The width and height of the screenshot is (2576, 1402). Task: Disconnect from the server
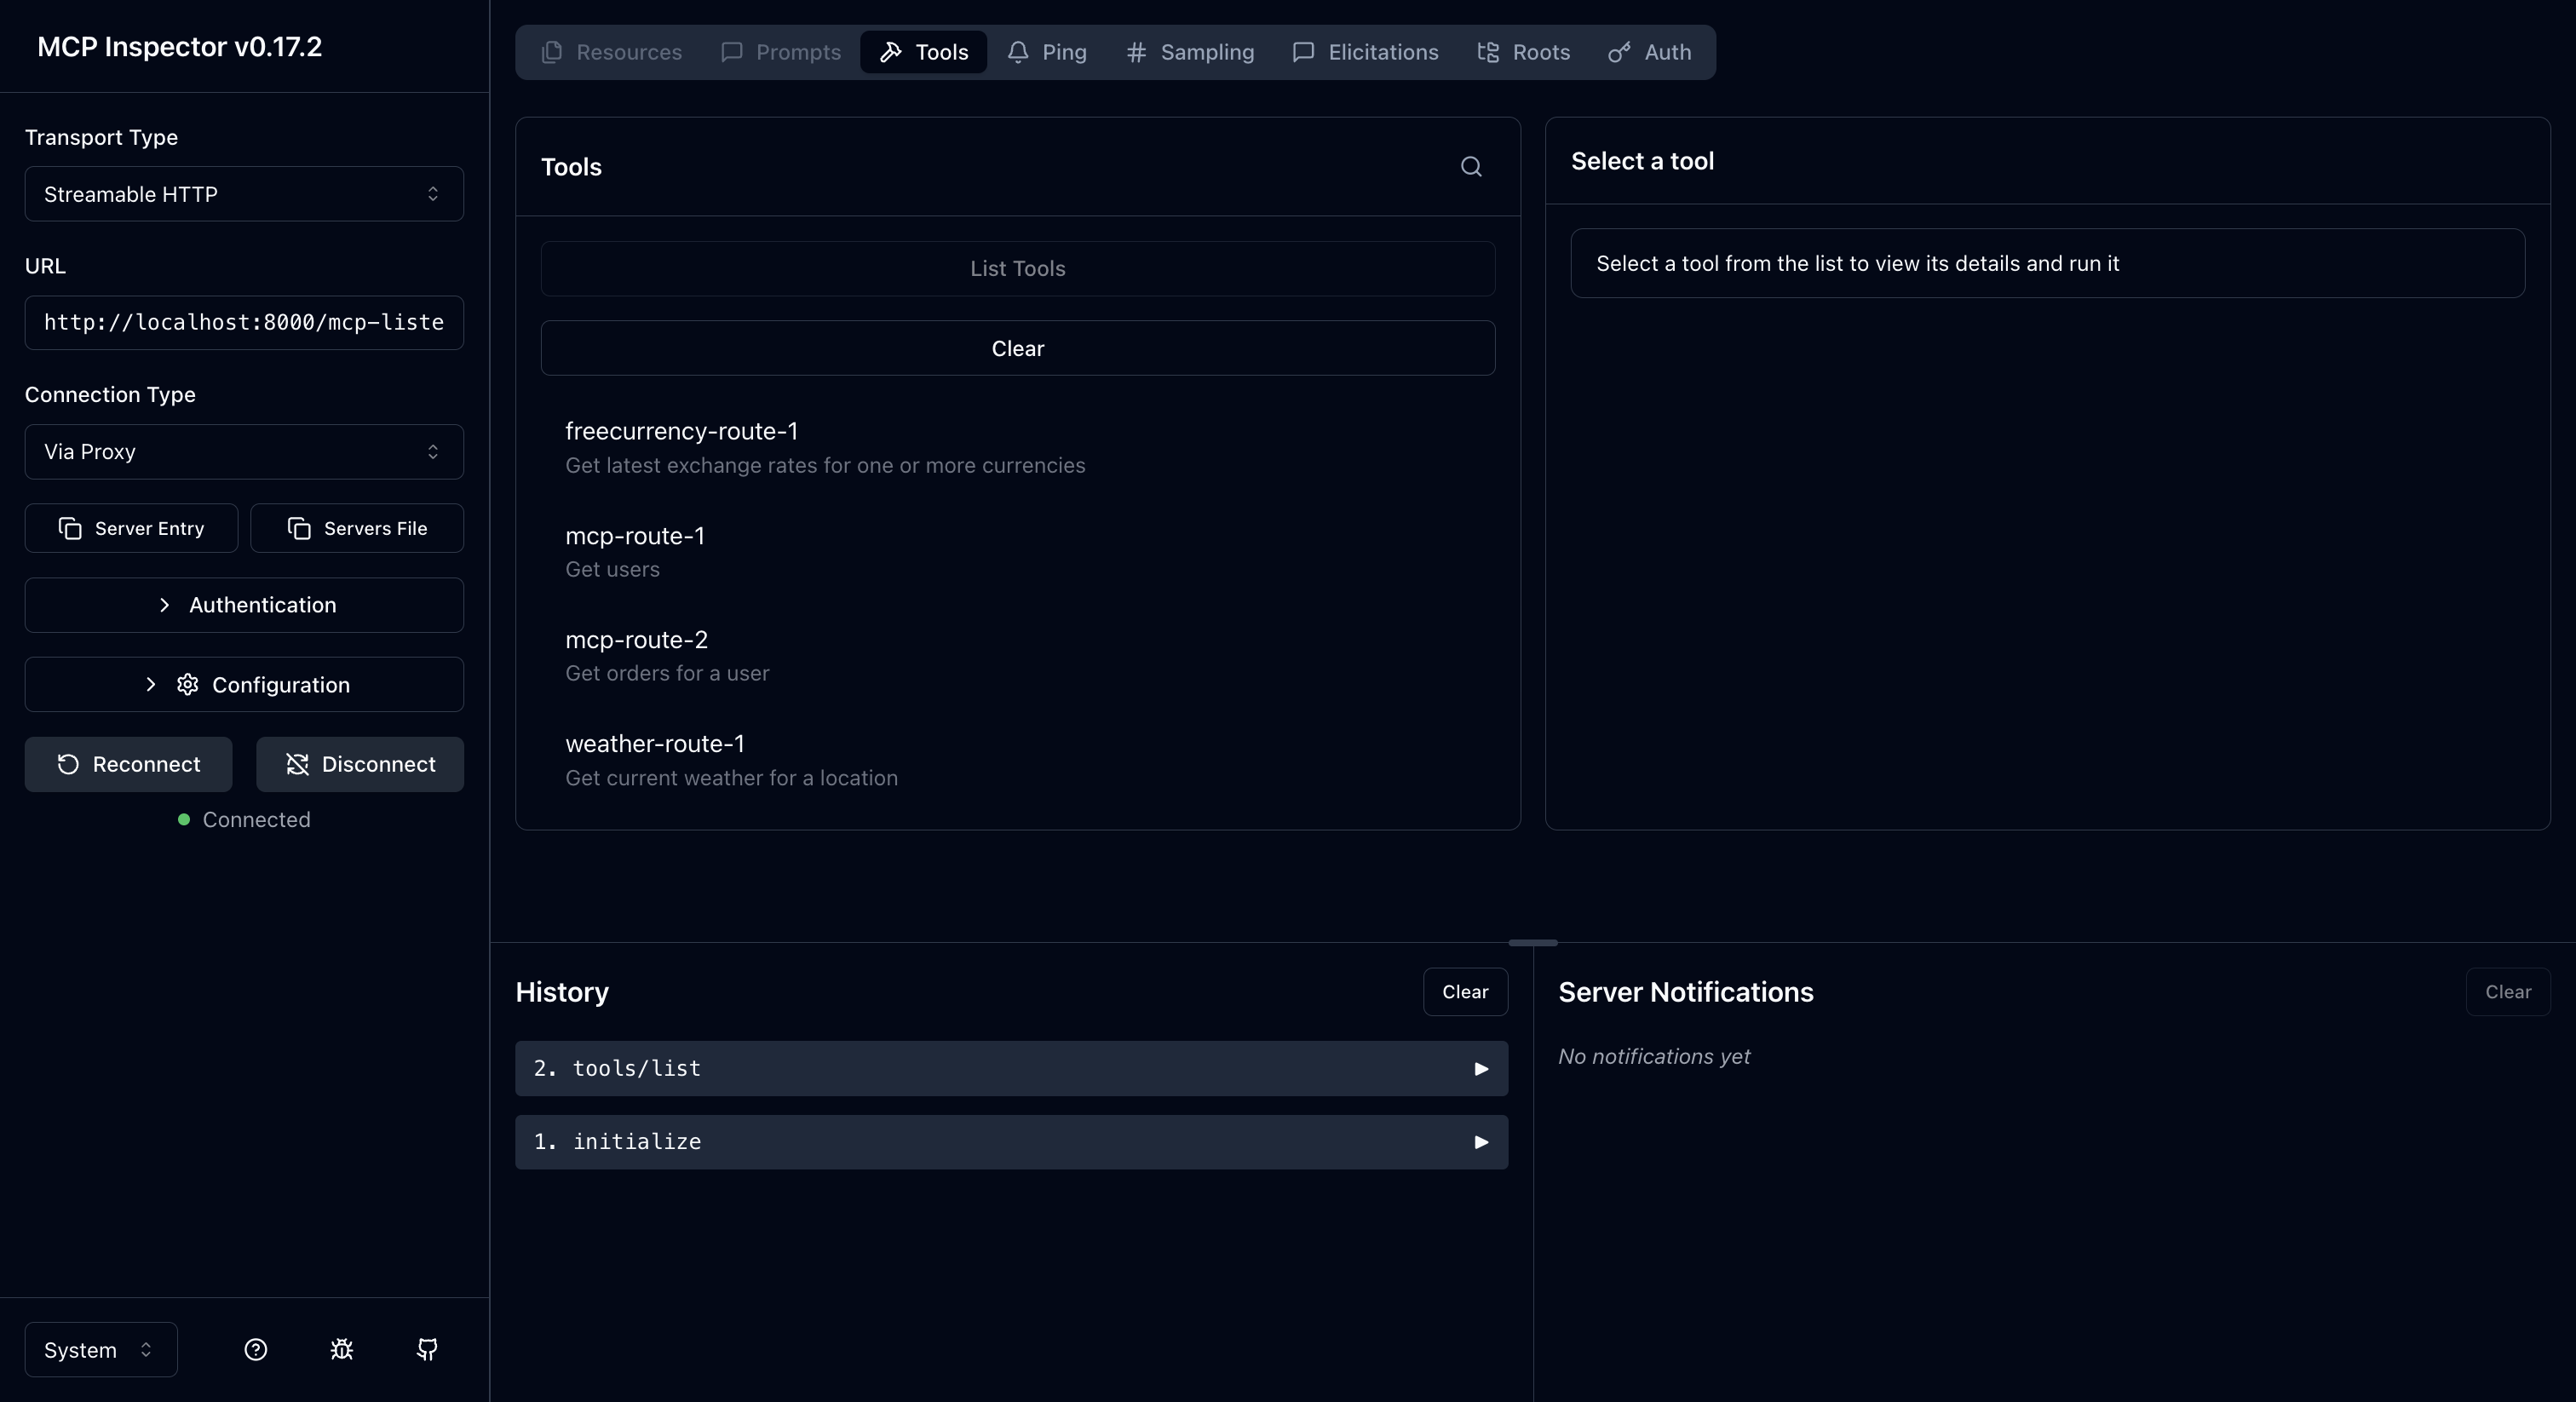359,764
